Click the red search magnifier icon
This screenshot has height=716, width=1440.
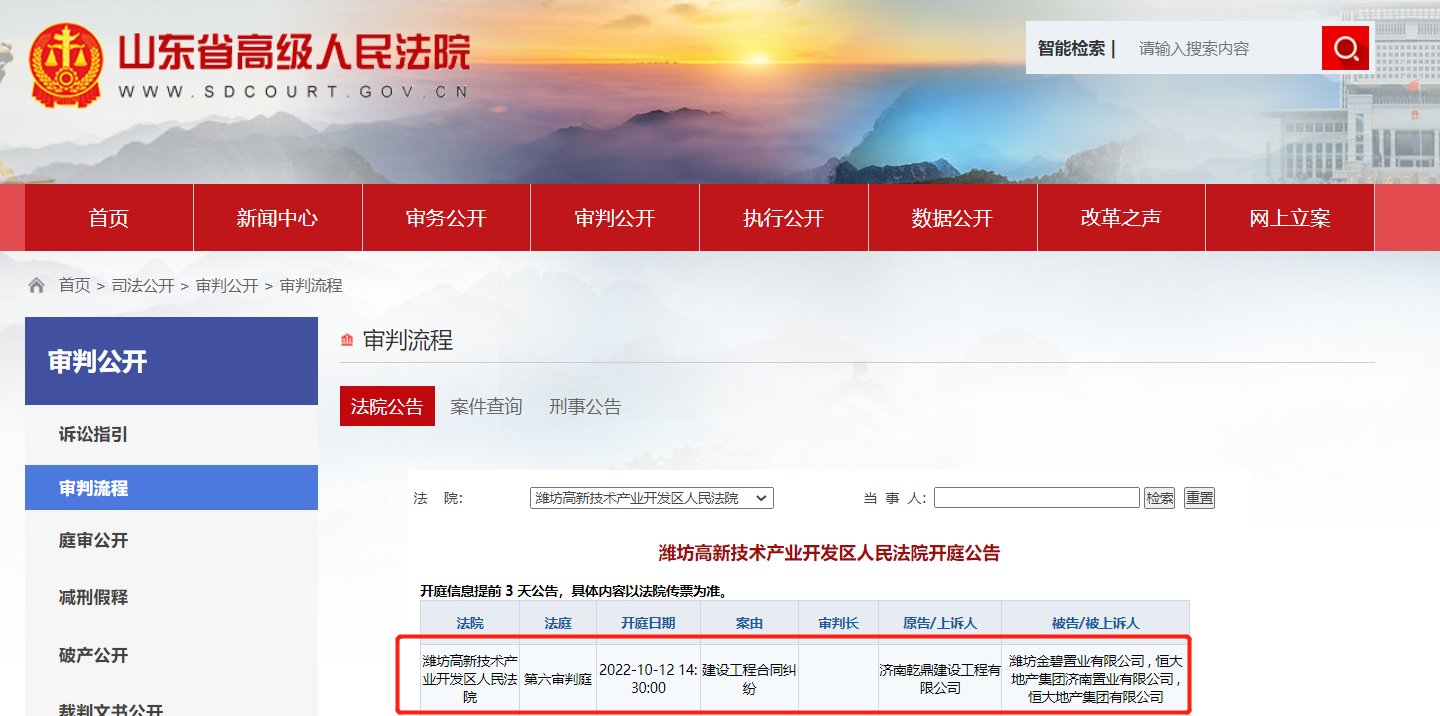1345,47
